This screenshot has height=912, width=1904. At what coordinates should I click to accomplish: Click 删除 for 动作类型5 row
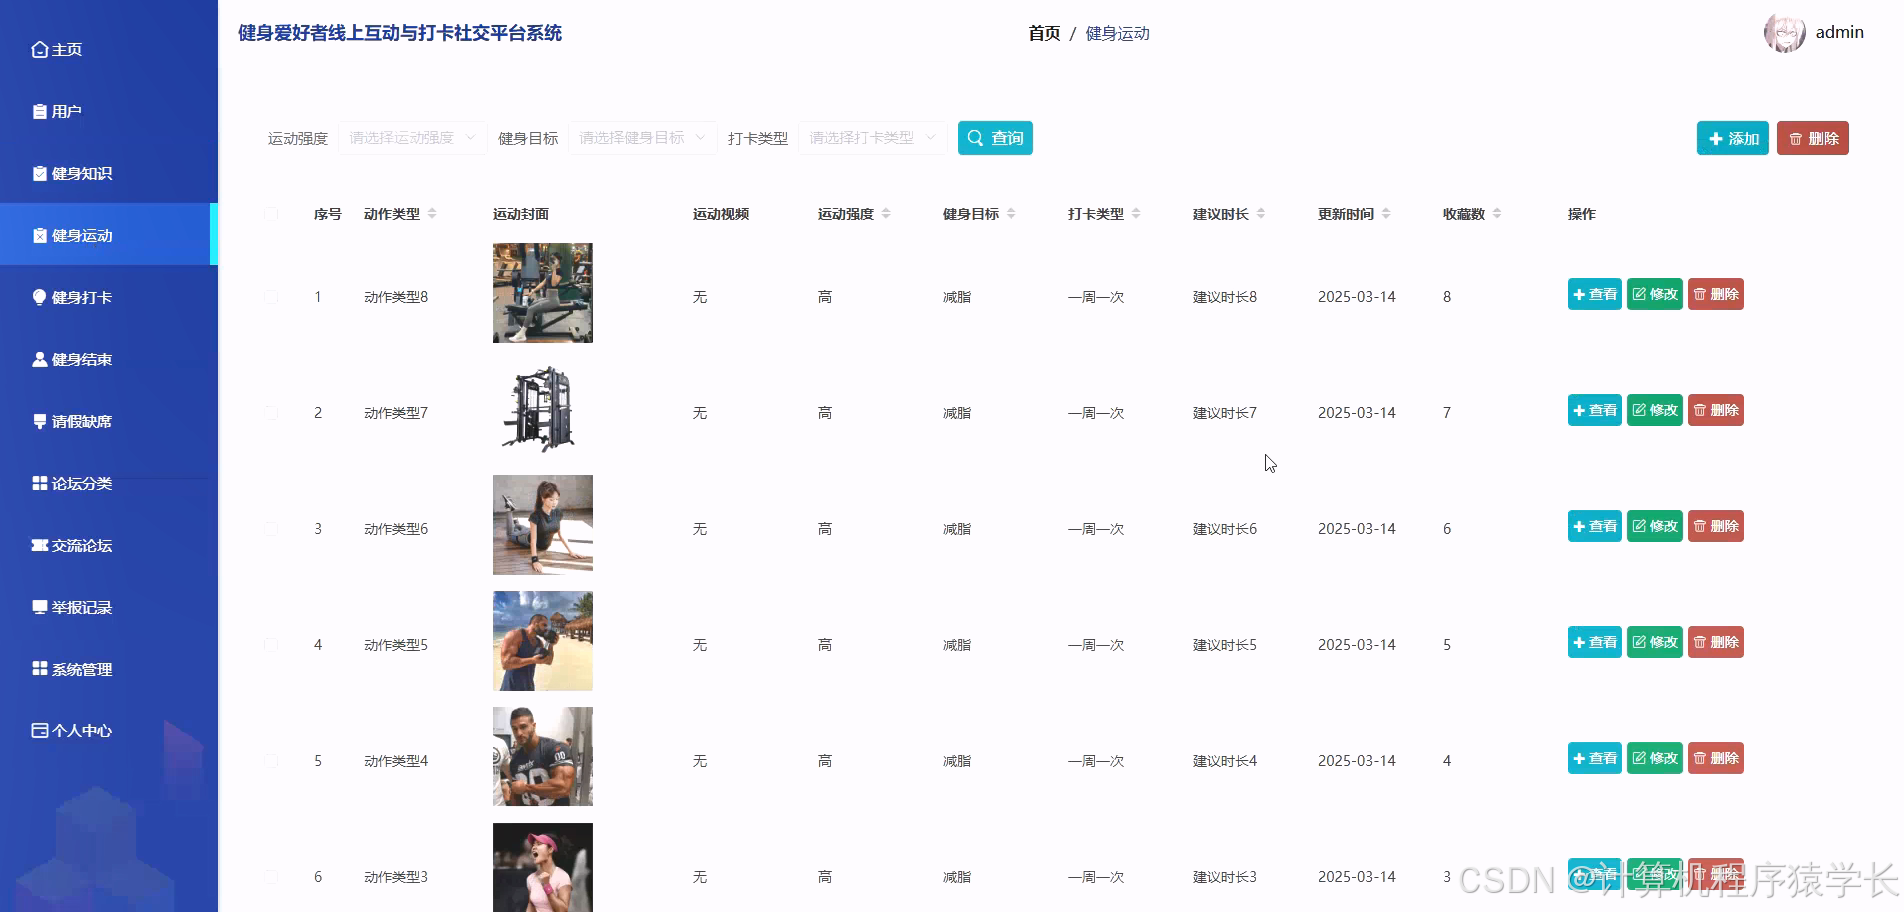pos(1716,642)
